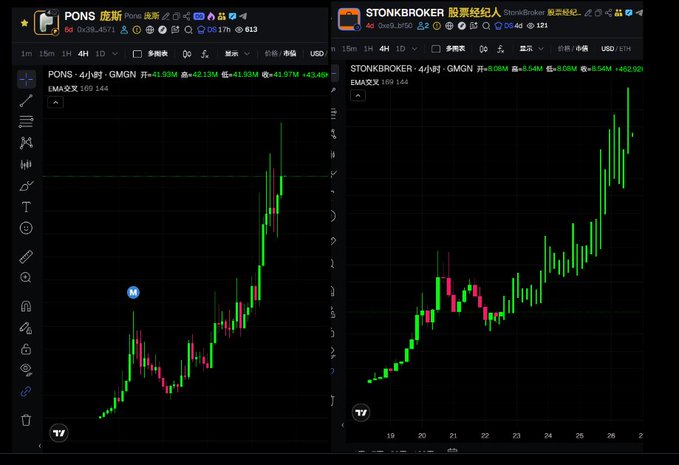
Task: Open PONS Telegram link
Action: [243, 16]
